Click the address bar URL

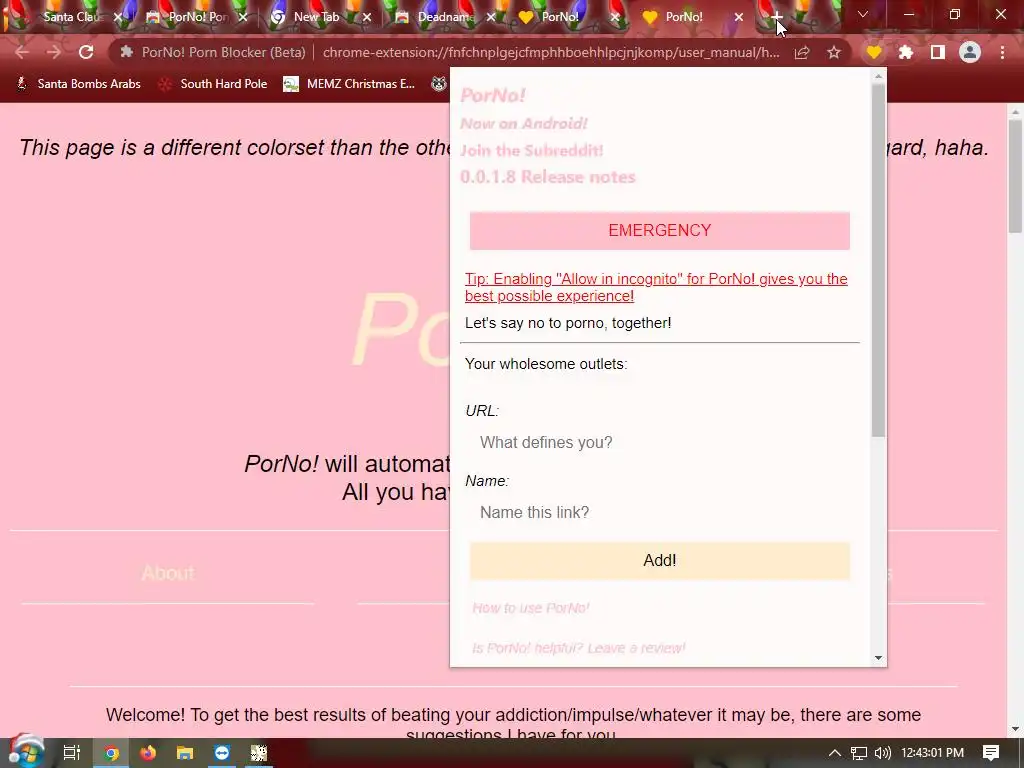click(x=551, y=52)
